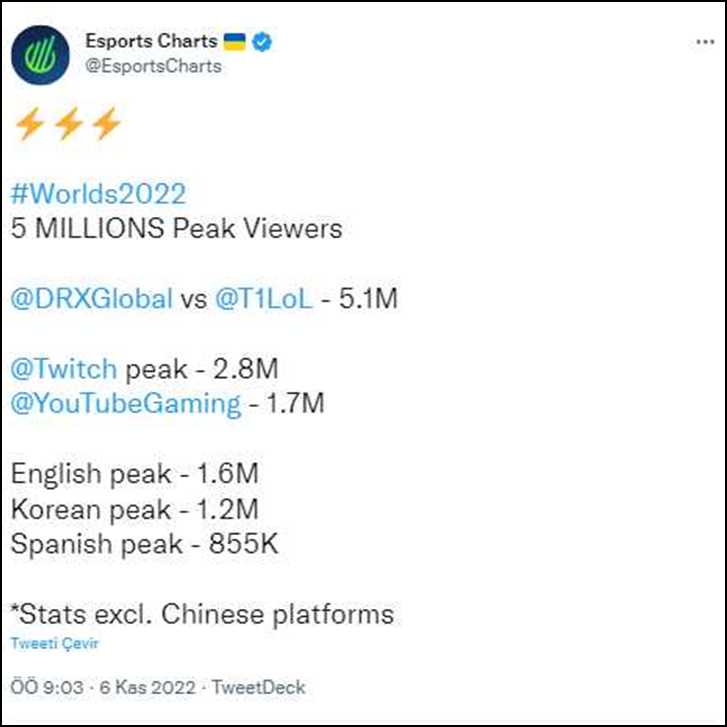The height and width of the screenshot is (727, 727).
Task: View the @YouTubeGaming mention
Action: (x=126, y=404)
